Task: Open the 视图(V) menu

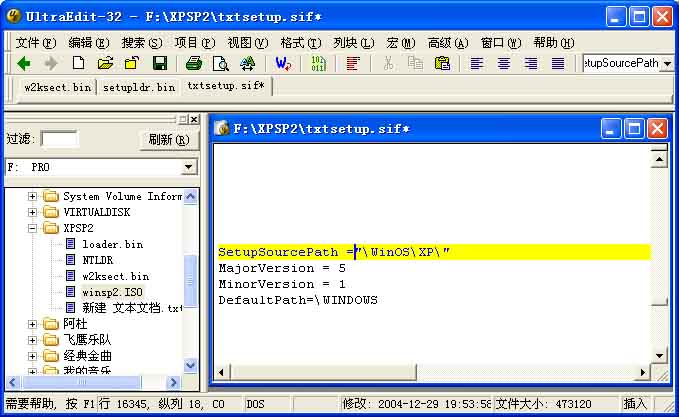Action: tap(248, 43)
